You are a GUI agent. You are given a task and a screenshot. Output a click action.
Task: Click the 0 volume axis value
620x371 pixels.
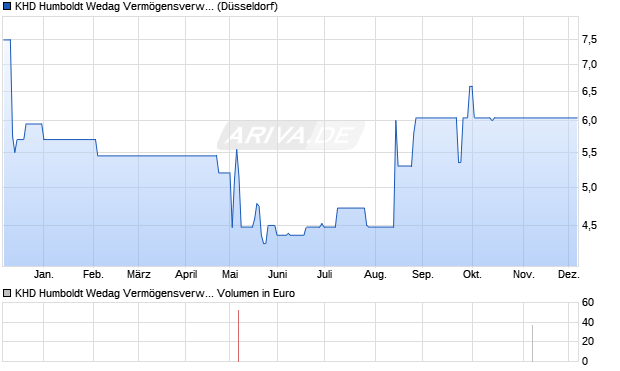(x=585, y=361)
